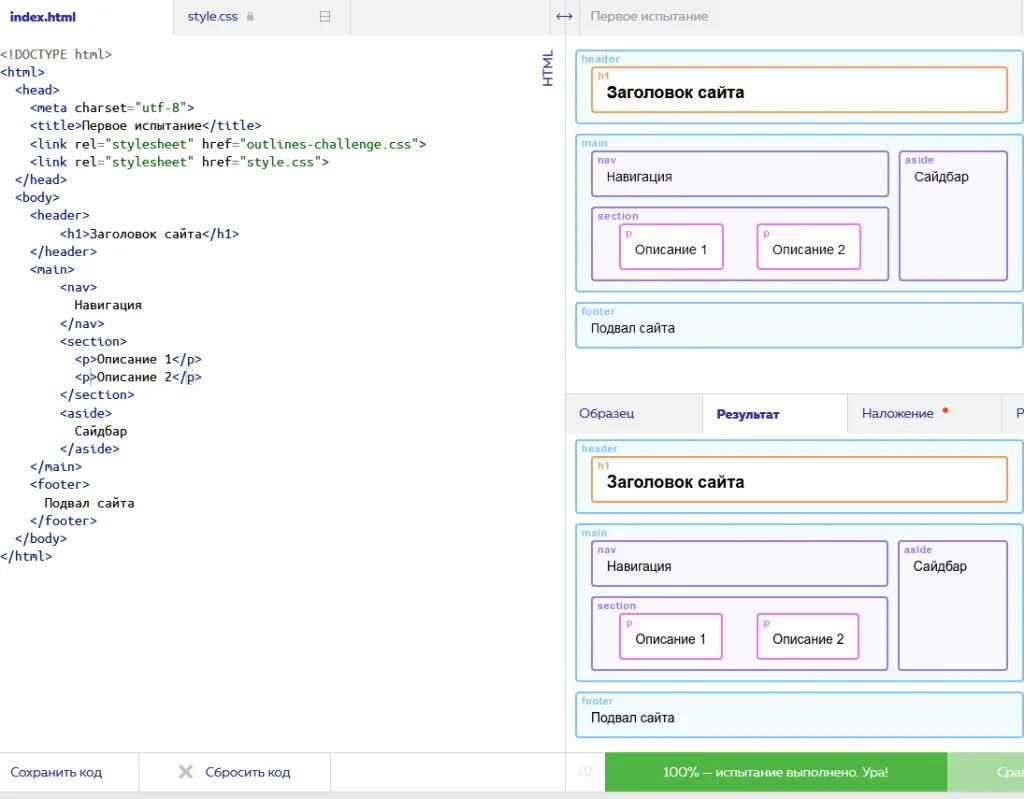
Task: Click the closing </html> tag line
Action: pyautogui.click(x=26, y=556)
